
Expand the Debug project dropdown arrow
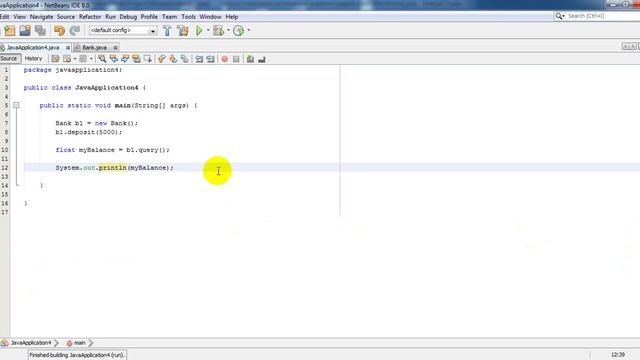(228, 31)
